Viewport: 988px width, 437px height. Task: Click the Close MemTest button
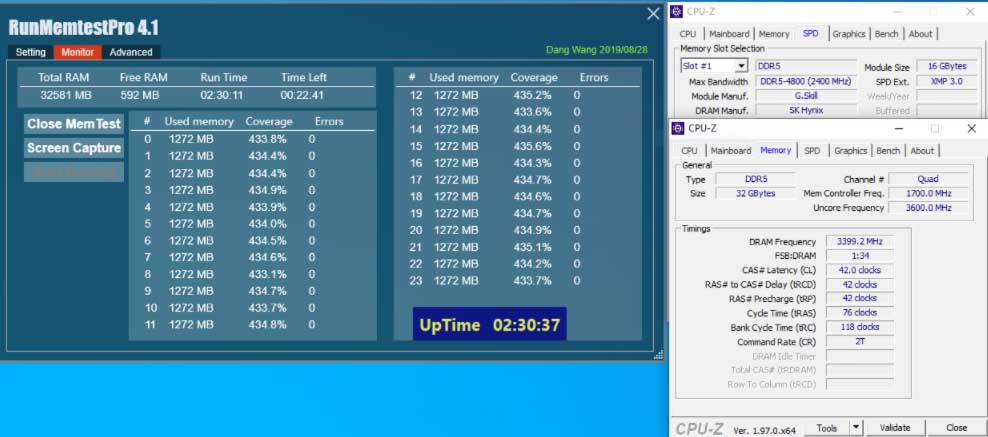(74, 124)
